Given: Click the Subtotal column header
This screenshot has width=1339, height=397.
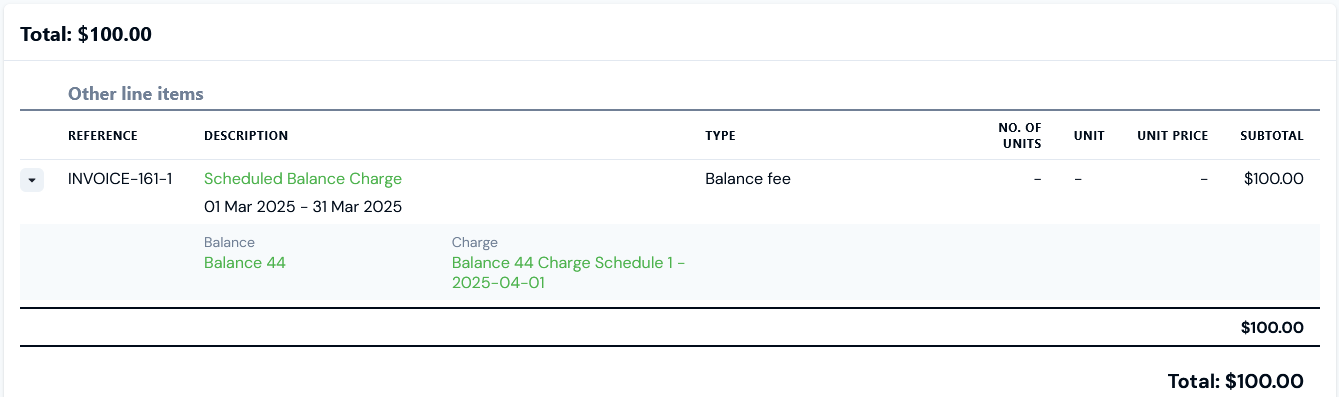Looking at the screenshot, I should tap(1272, 136).
